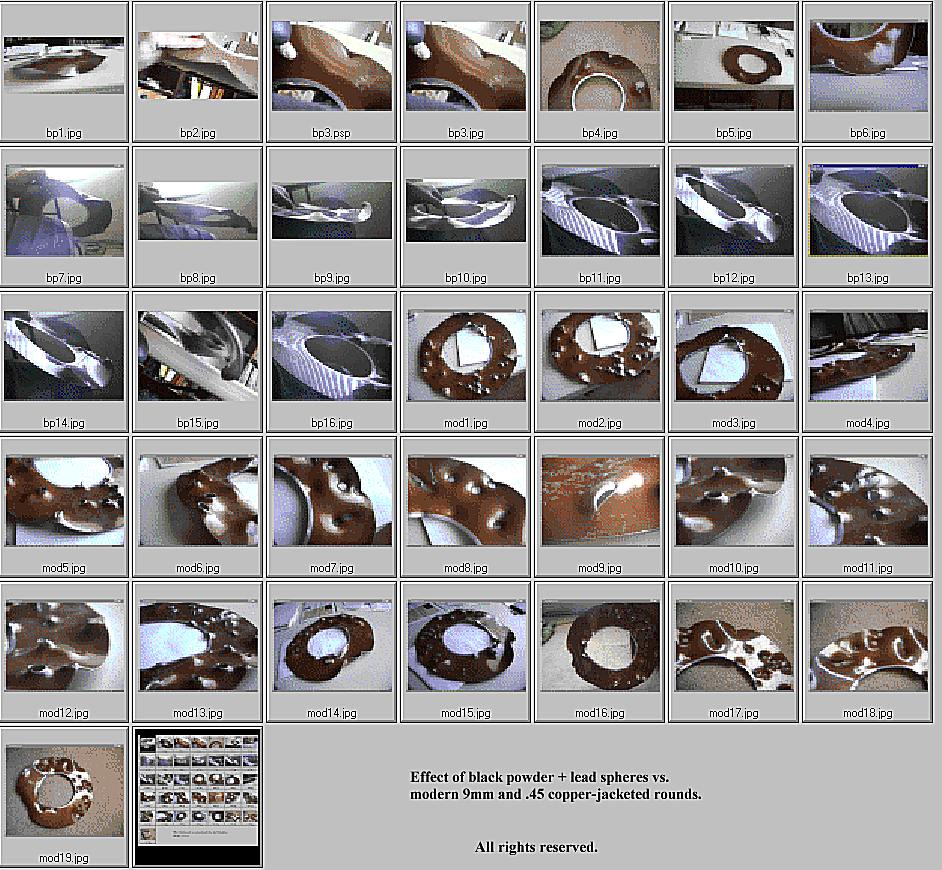Open the mod15.jpg thumbnail
942x870 pixels.
(x=466, y=646)
